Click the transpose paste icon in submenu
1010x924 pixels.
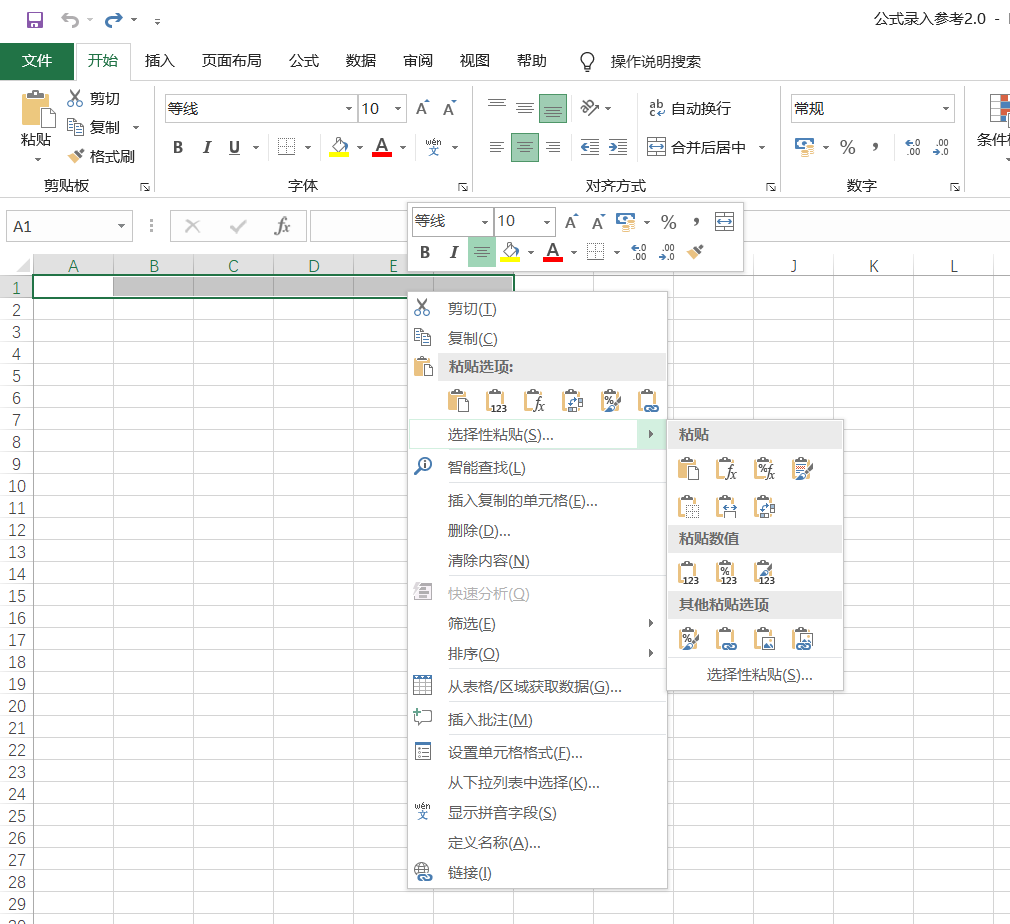(x=764, y=507)
